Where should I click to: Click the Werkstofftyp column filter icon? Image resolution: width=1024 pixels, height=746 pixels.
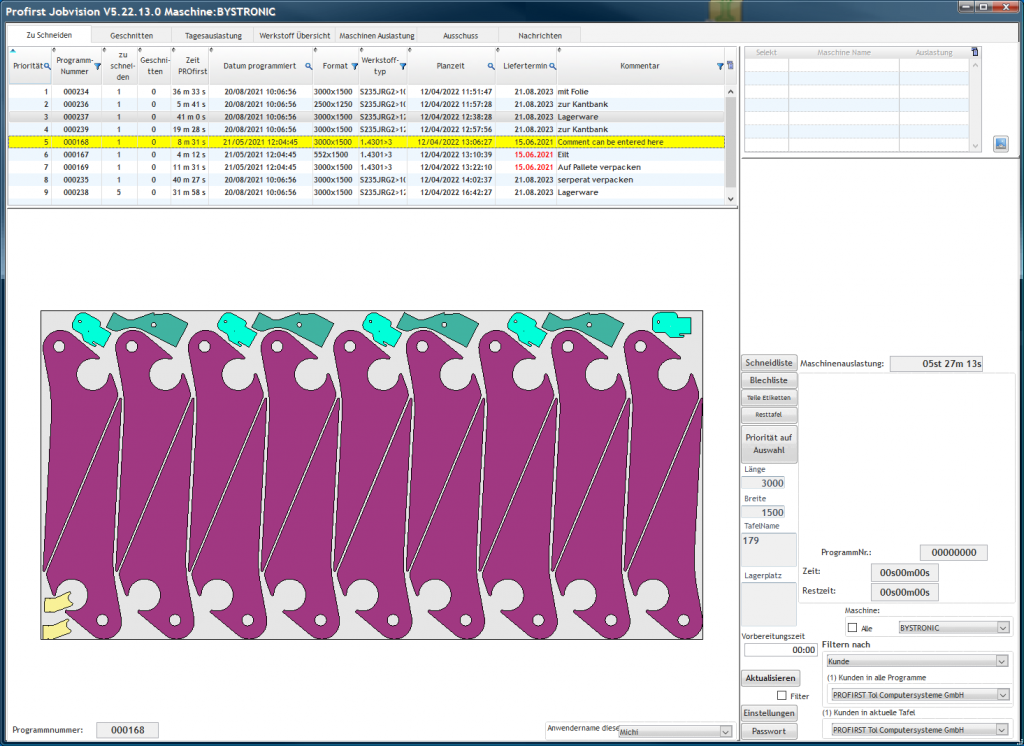(x=403, y=66)
